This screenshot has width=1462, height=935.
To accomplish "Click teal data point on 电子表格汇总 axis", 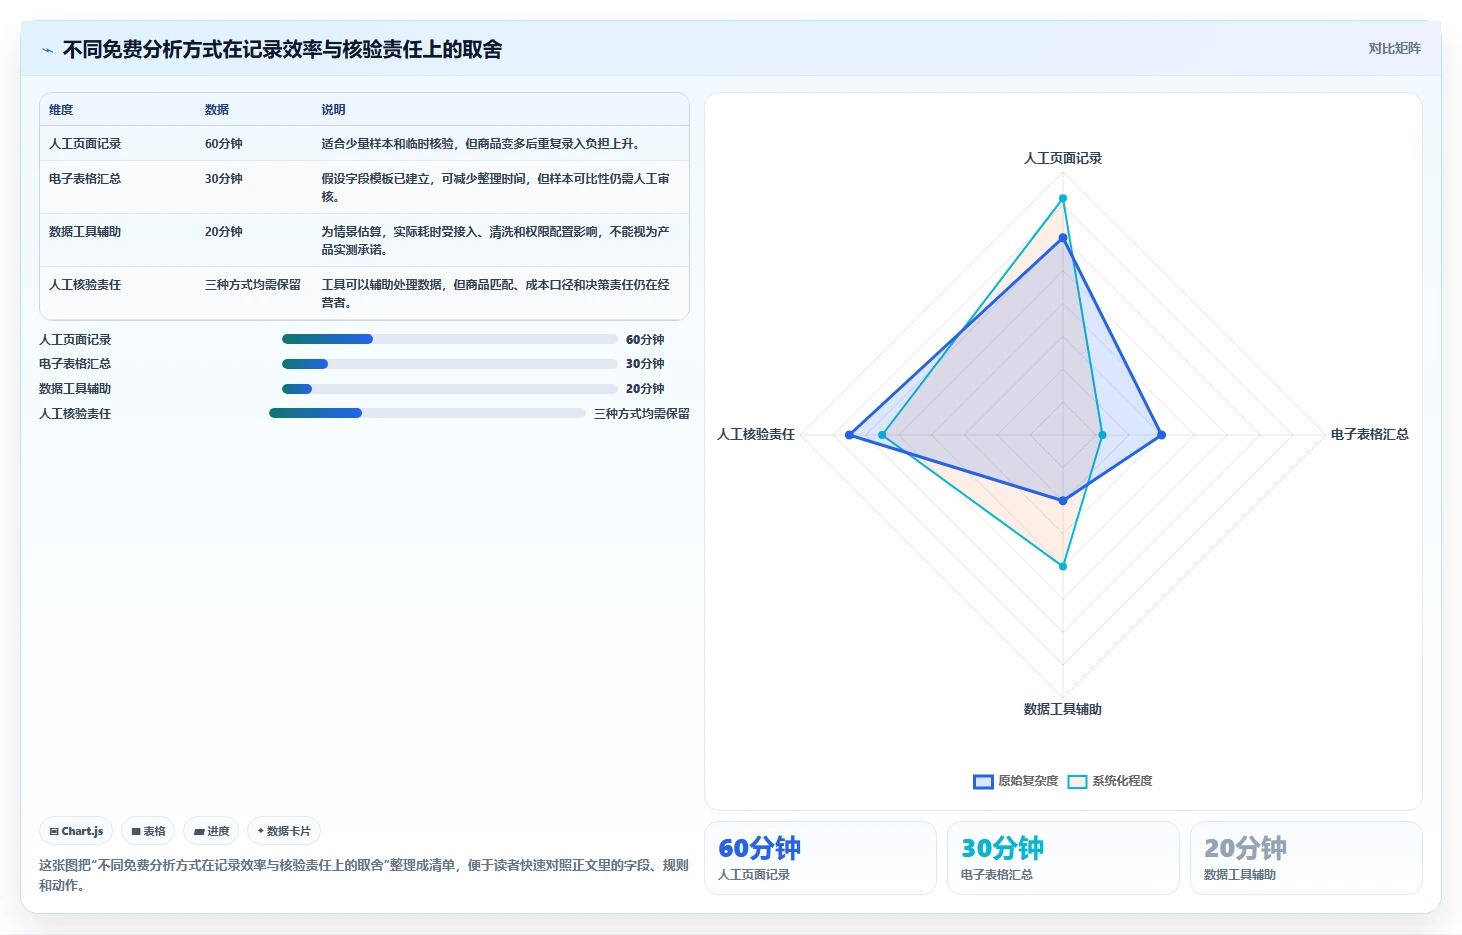I will [x=1102, y=435].
